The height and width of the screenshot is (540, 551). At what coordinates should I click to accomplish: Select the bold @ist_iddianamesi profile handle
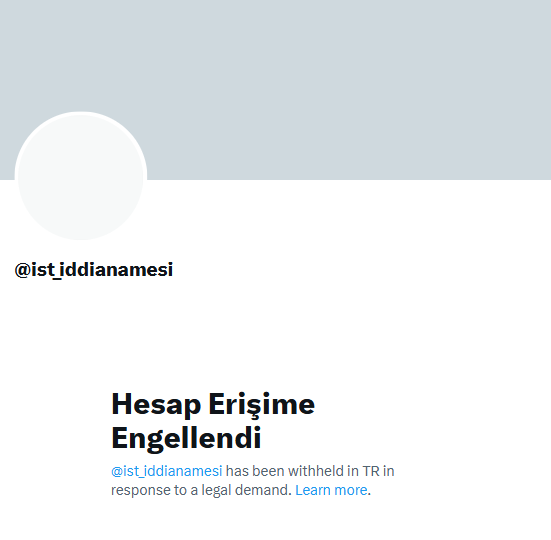click(94, 270)
